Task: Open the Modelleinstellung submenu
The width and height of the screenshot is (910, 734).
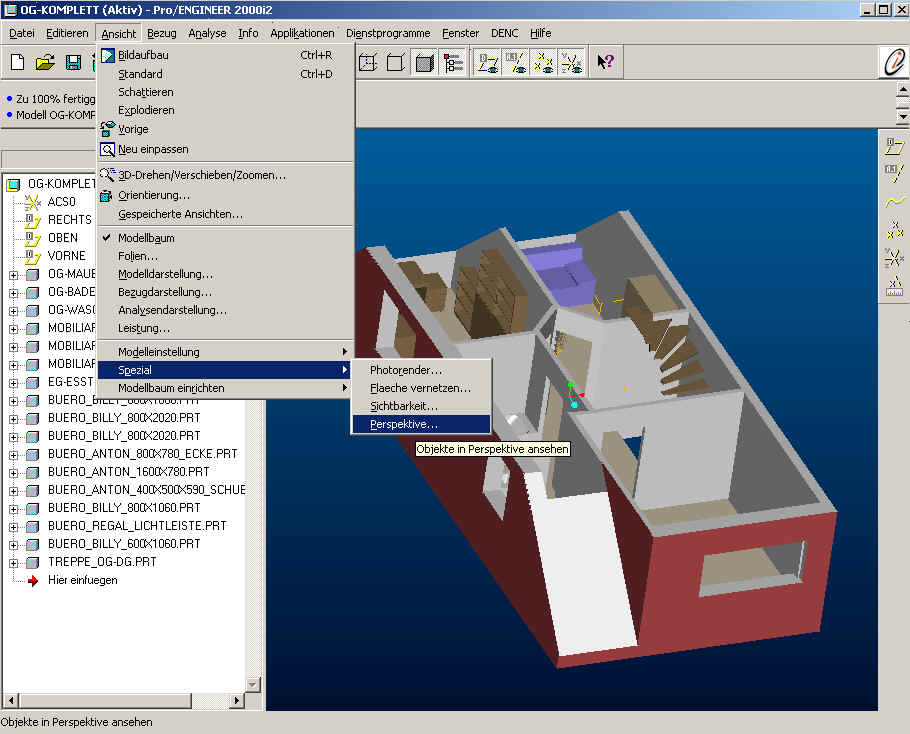Action: coord(226,352)
